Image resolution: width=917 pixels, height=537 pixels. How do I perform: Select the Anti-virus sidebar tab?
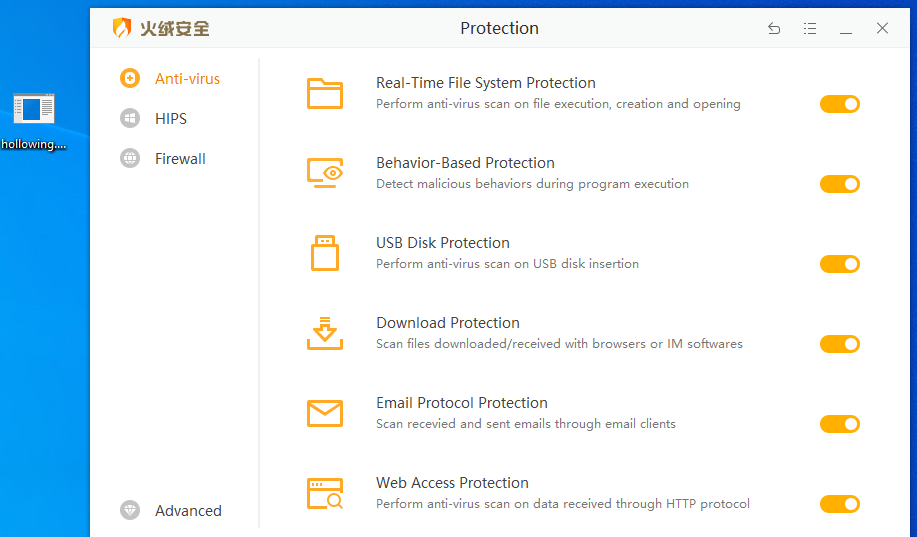point(186,79)
